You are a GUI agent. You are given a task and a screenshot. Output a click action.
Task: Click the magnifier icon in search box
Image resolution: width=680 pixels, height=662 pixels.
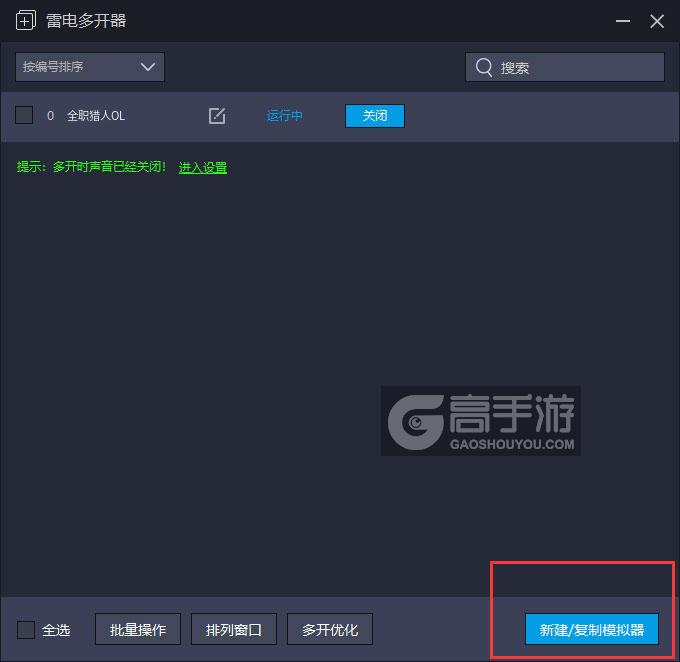484,67
